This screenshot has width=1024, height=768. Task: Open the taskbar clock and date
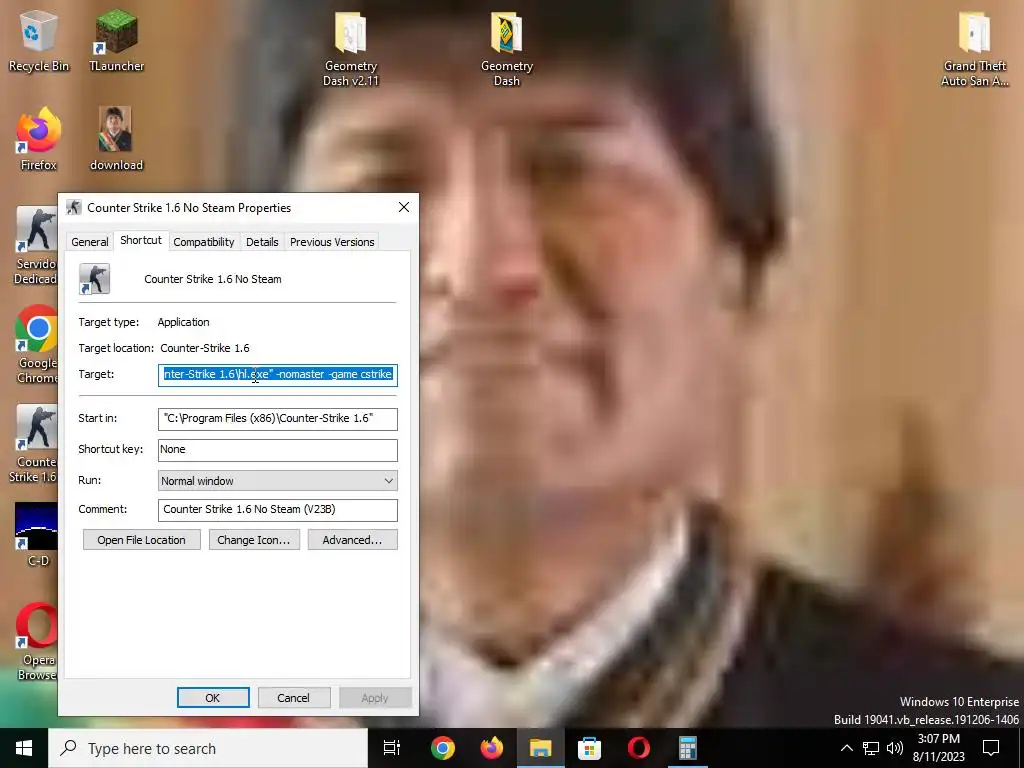[x=938, y=748]
